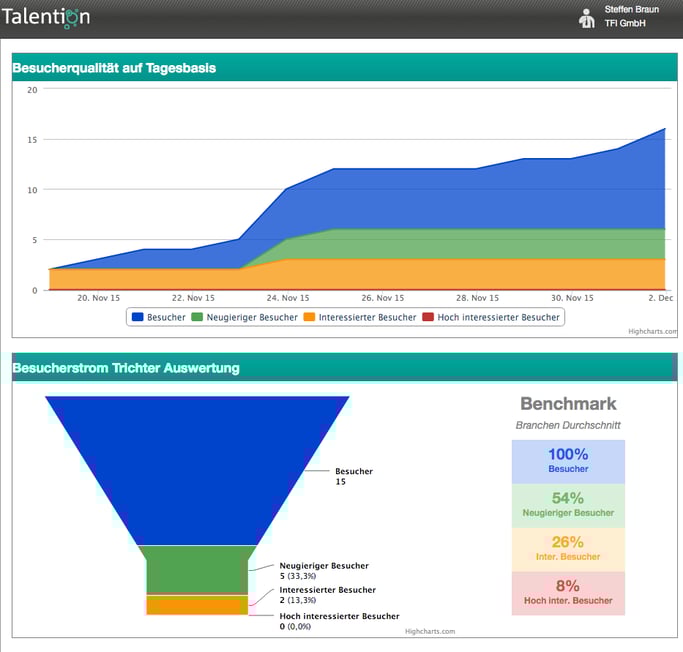Click the blue Besucher legend color swatch

(x=137, y=317)
